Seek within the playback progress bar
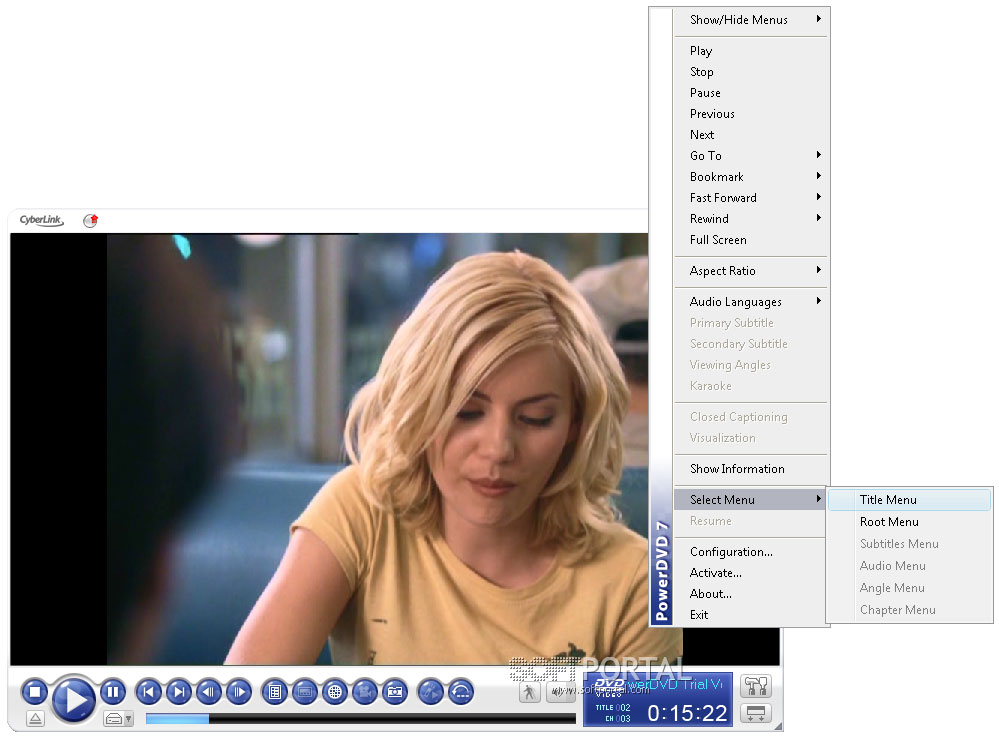Viewport: 999px width, 745px height. (x=361, y=719)
